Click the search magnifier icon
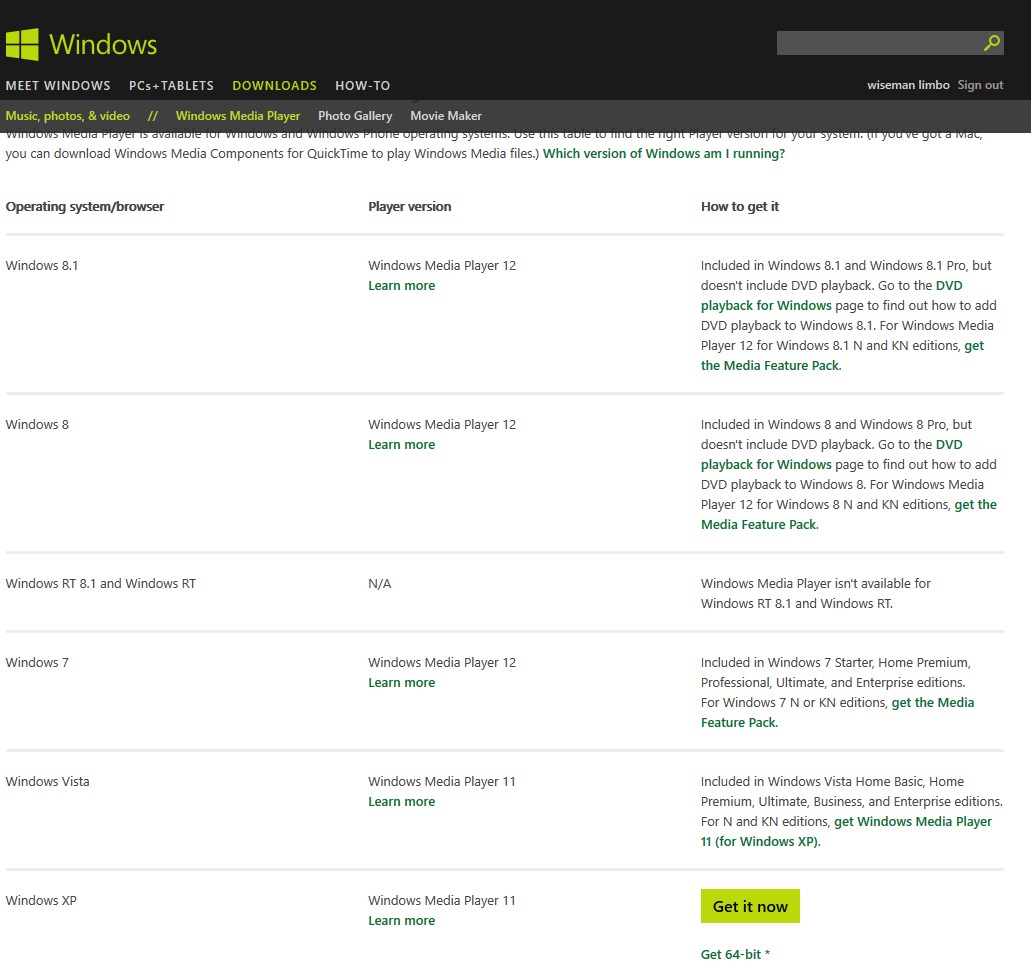 [x=992, y=43]
